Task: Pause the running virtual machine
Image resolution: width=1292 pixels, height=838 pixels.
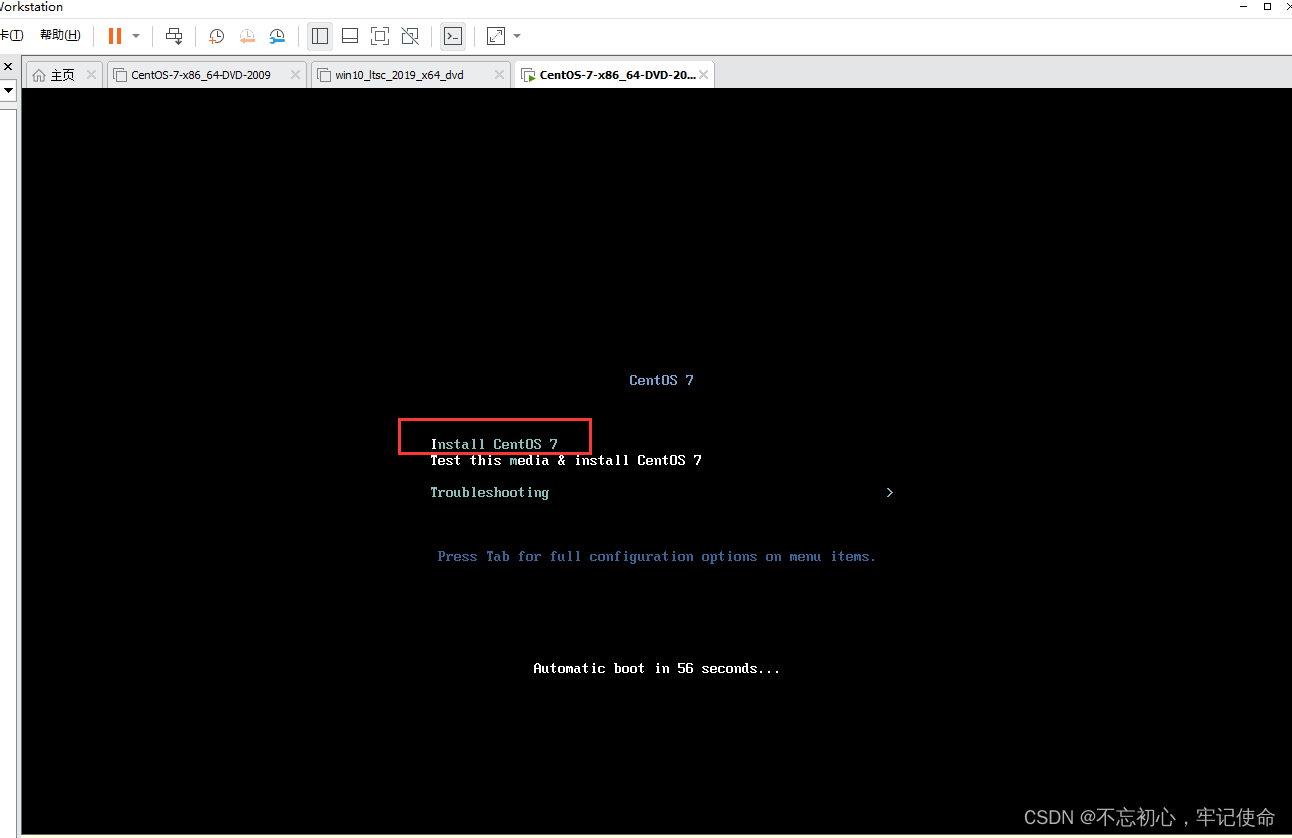Action: [115, 36]
